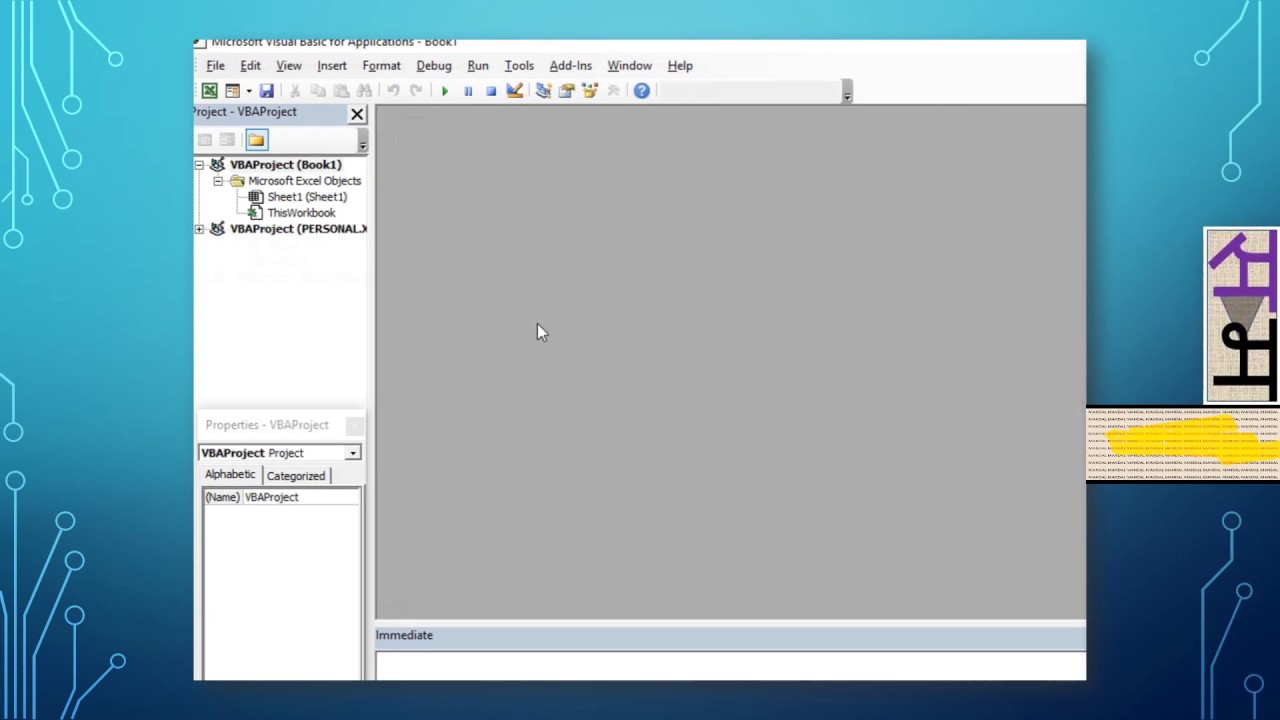Switch to the Categorized tab
The image size is (1280, 720).
(296, 476)
